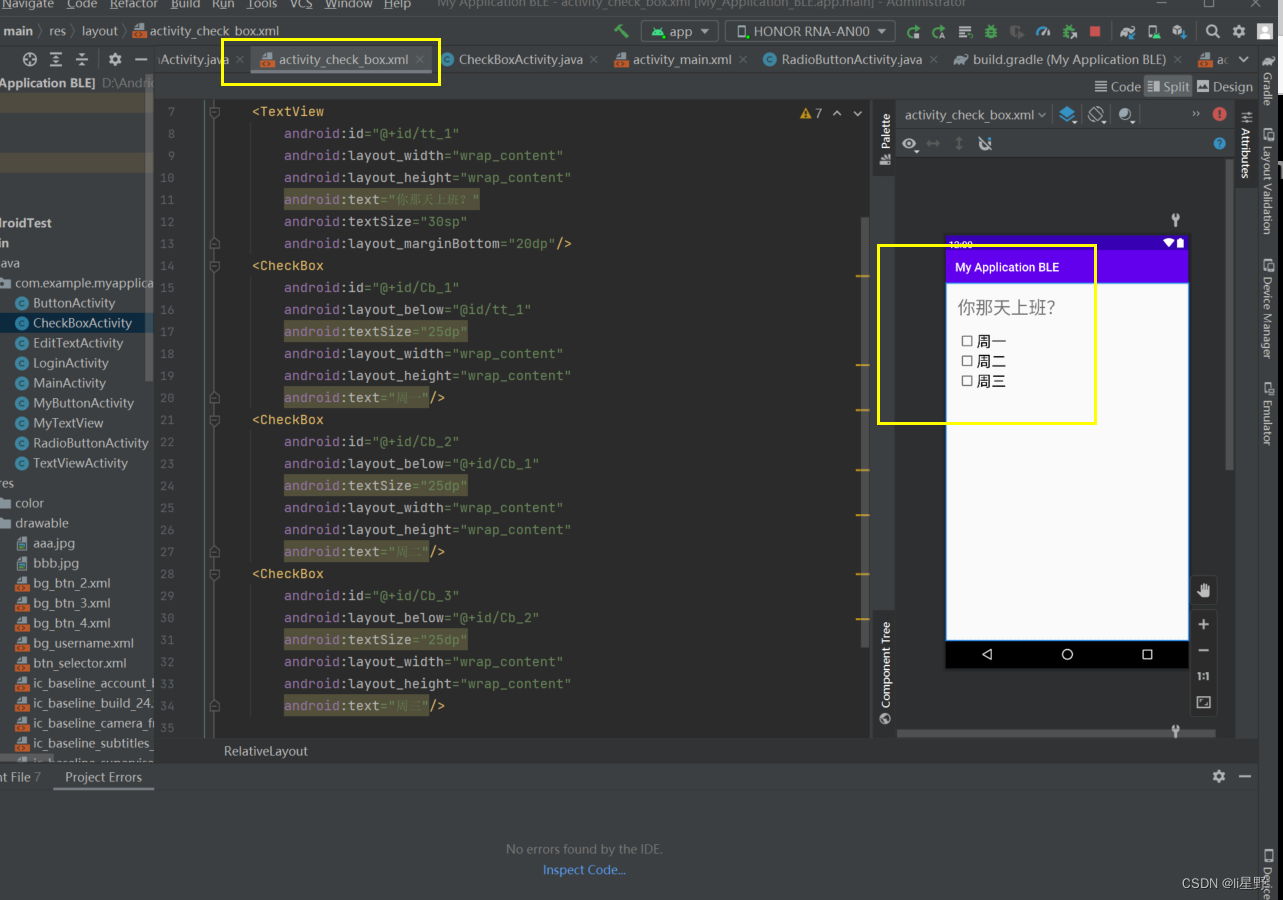The height and width of the screenshot is (900, 1283).
Task: Check the 周一 checkbox in the preview
Action: pyautogui.click(x=967, y=341)
